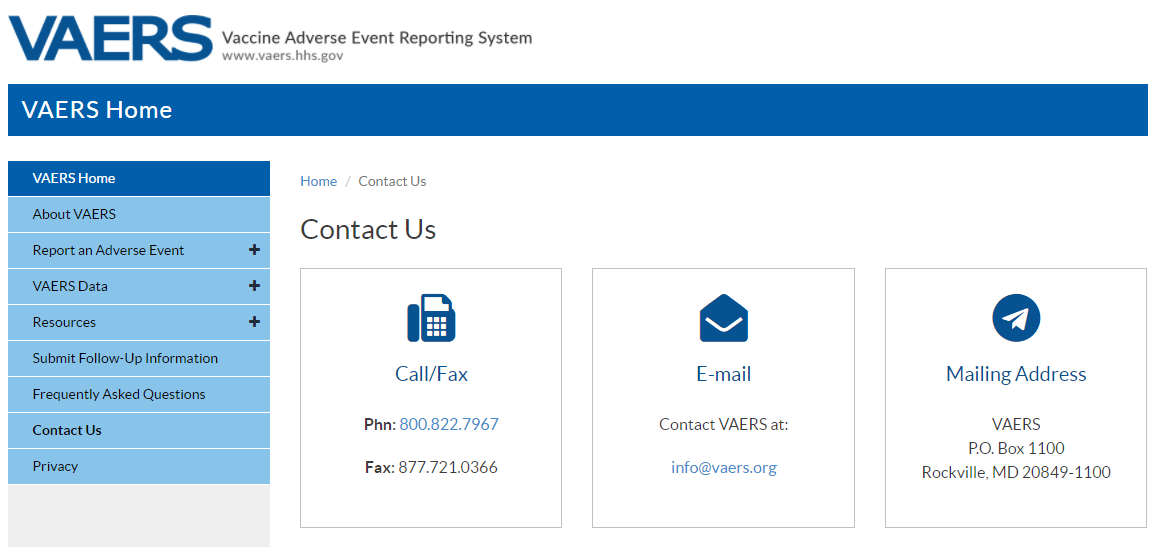Open VAERS Home in sidebar
The width and height of the screenshot is (1162, 547).
[139, 179]
